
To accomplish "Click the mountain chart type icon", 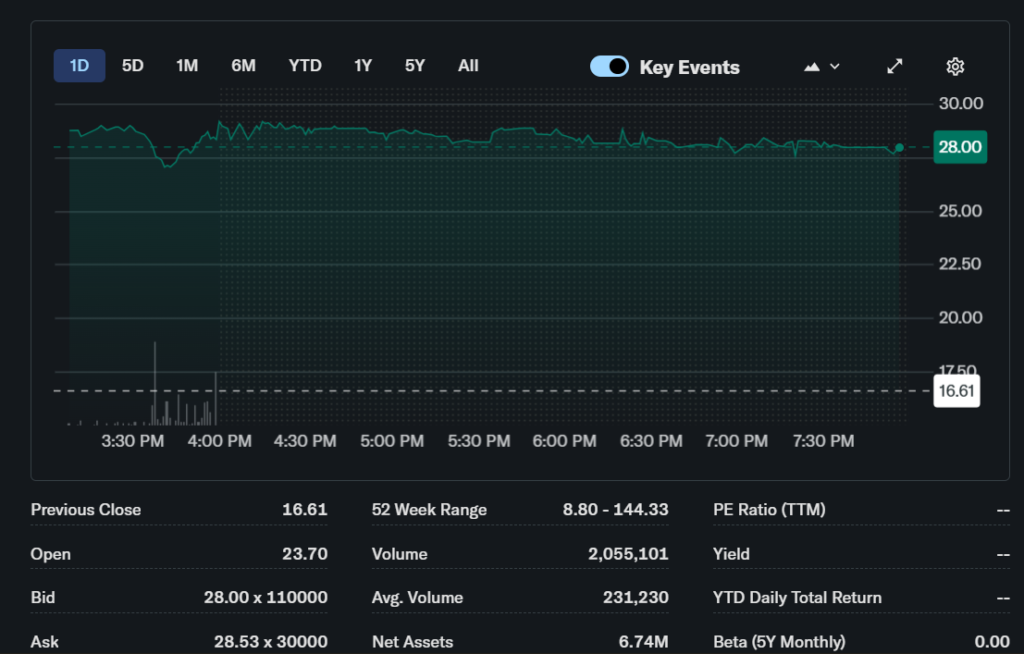I will click(x=812, y=66).
